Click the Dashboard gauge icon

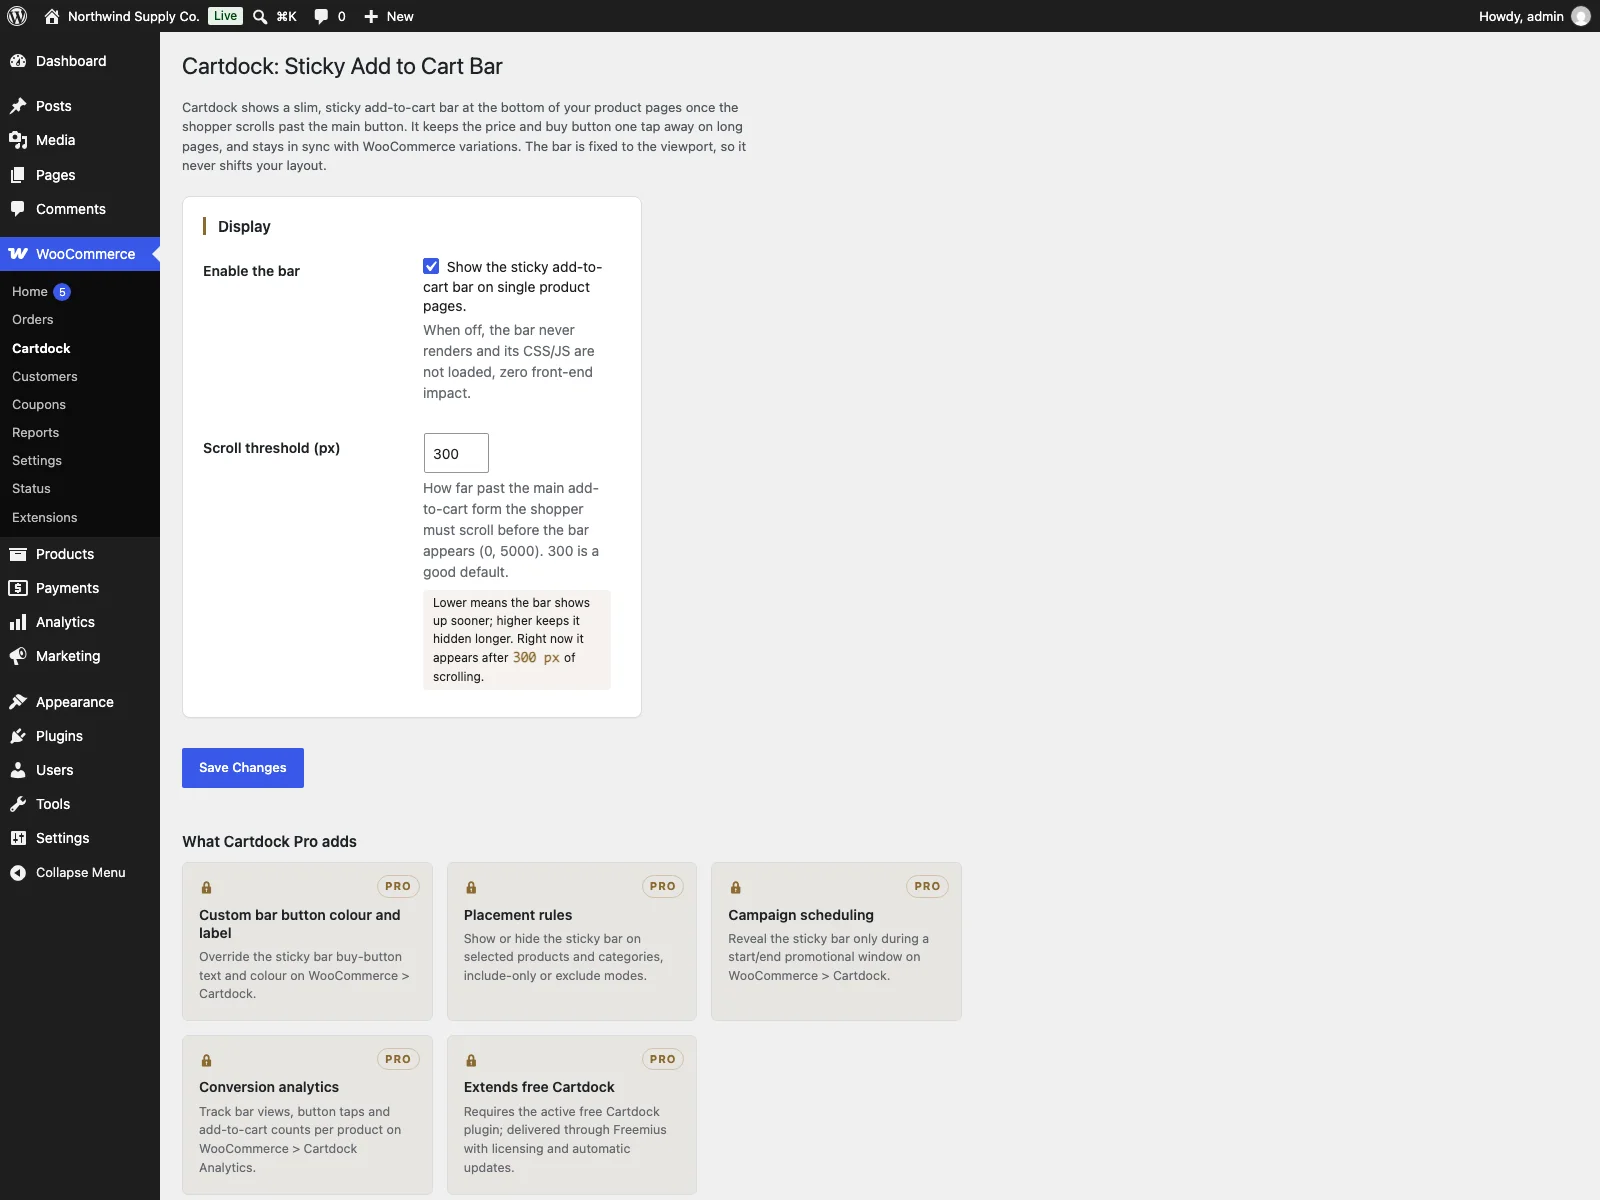(x=18, y=61)
